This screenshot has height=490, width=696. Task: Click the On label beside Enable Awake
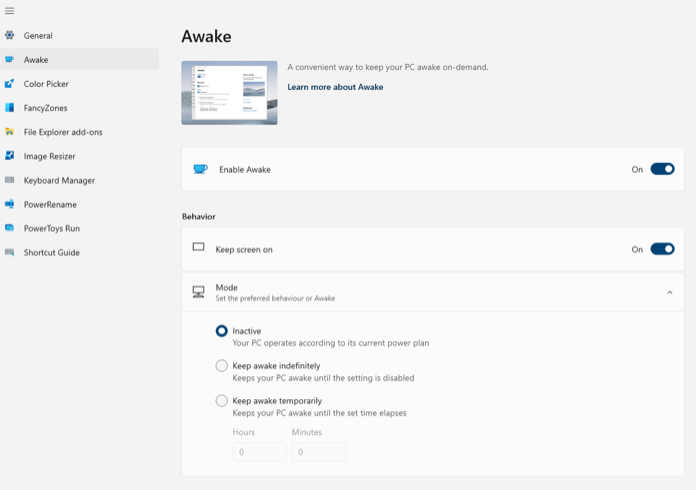click(x=637, y=170)
